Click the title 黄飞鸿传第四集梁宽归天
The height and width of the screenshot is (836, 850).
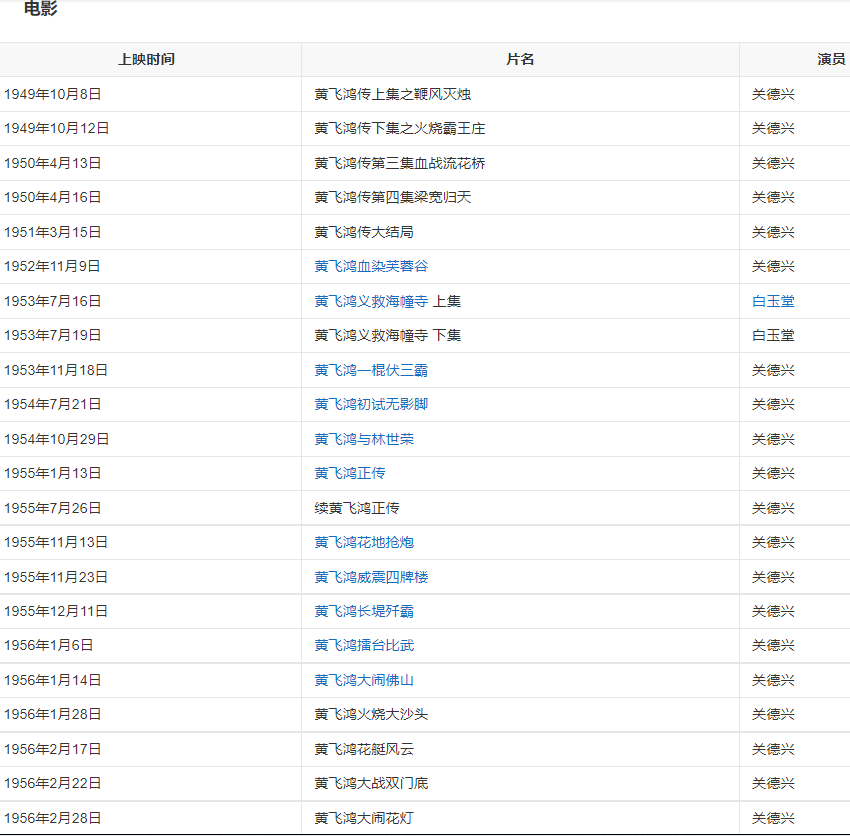pos(392,197)
